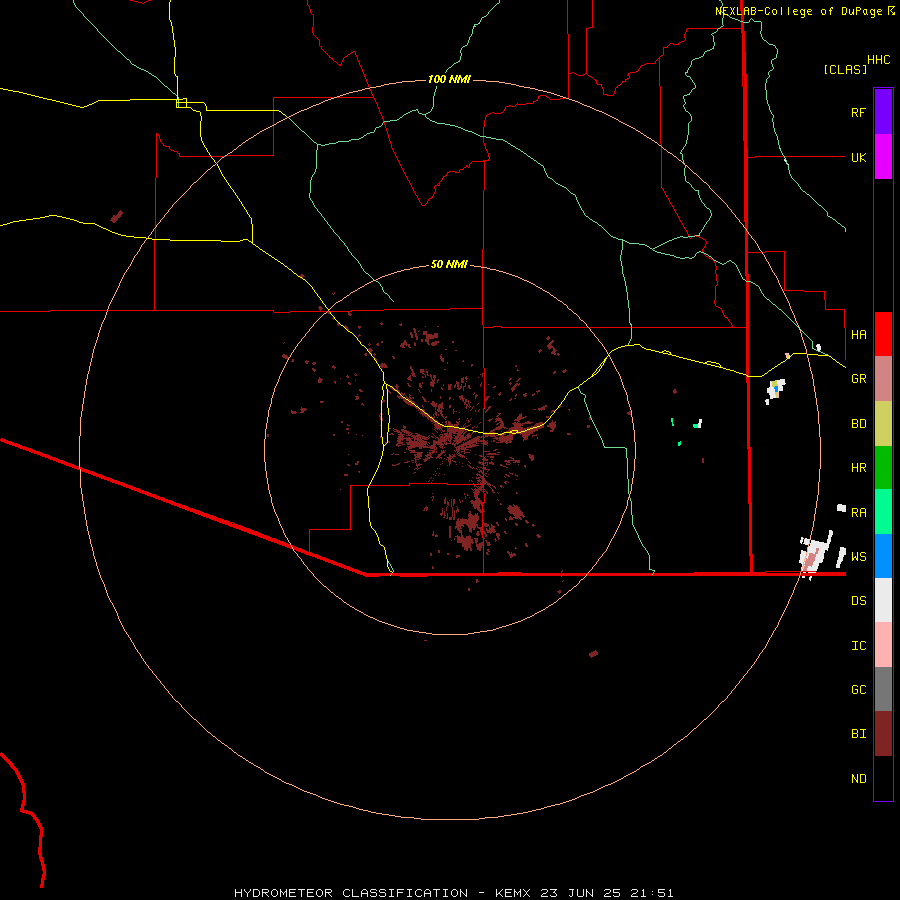
Task: Click the 'HA' legend label
Action: [x=858, y=334]
